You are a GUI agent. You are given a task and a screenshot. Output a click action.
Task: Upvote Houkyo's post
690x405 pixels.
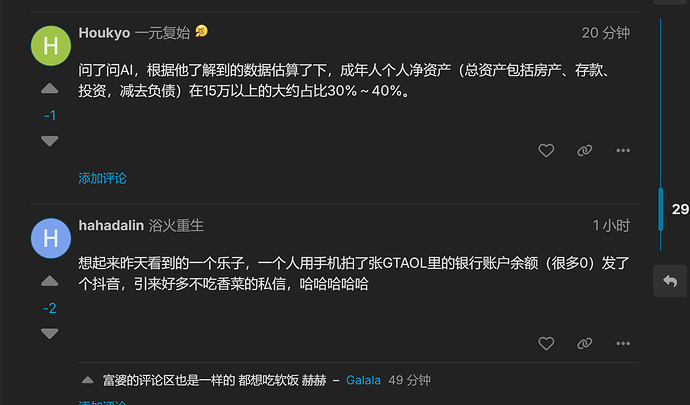pyautogui.click(x=50, y=89)
